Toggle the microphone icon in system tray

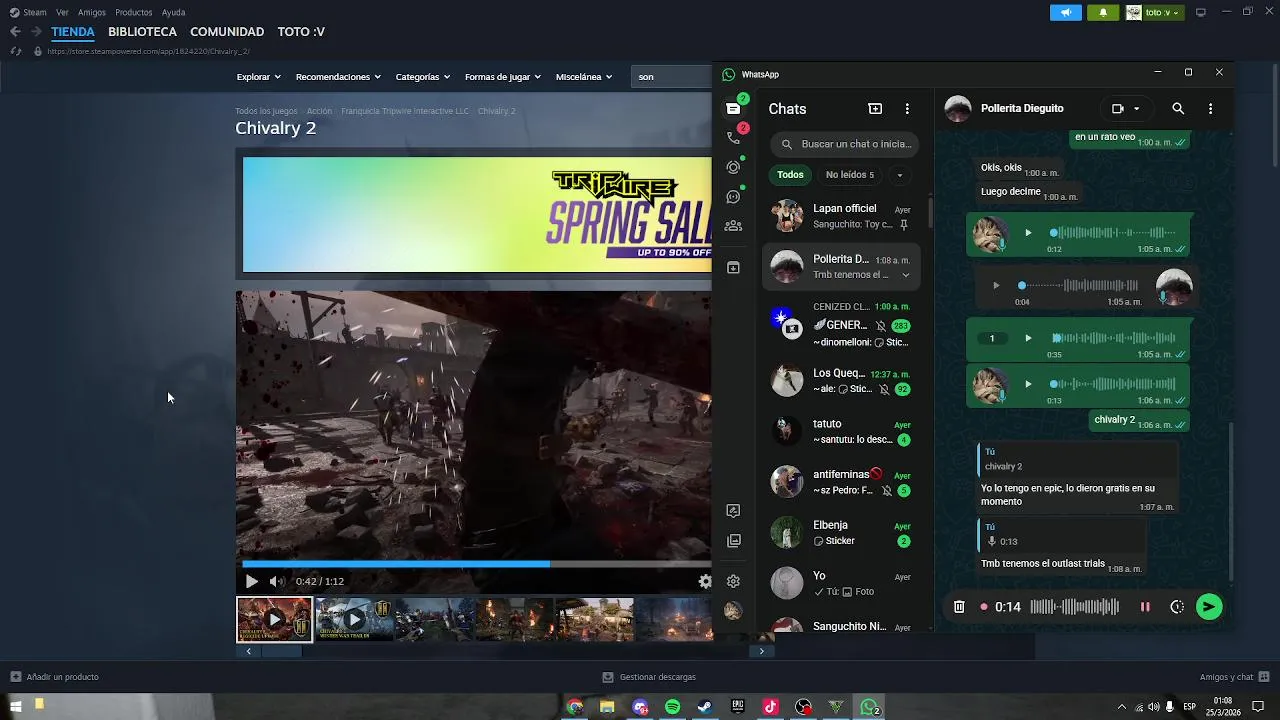tap(1170, 707)
